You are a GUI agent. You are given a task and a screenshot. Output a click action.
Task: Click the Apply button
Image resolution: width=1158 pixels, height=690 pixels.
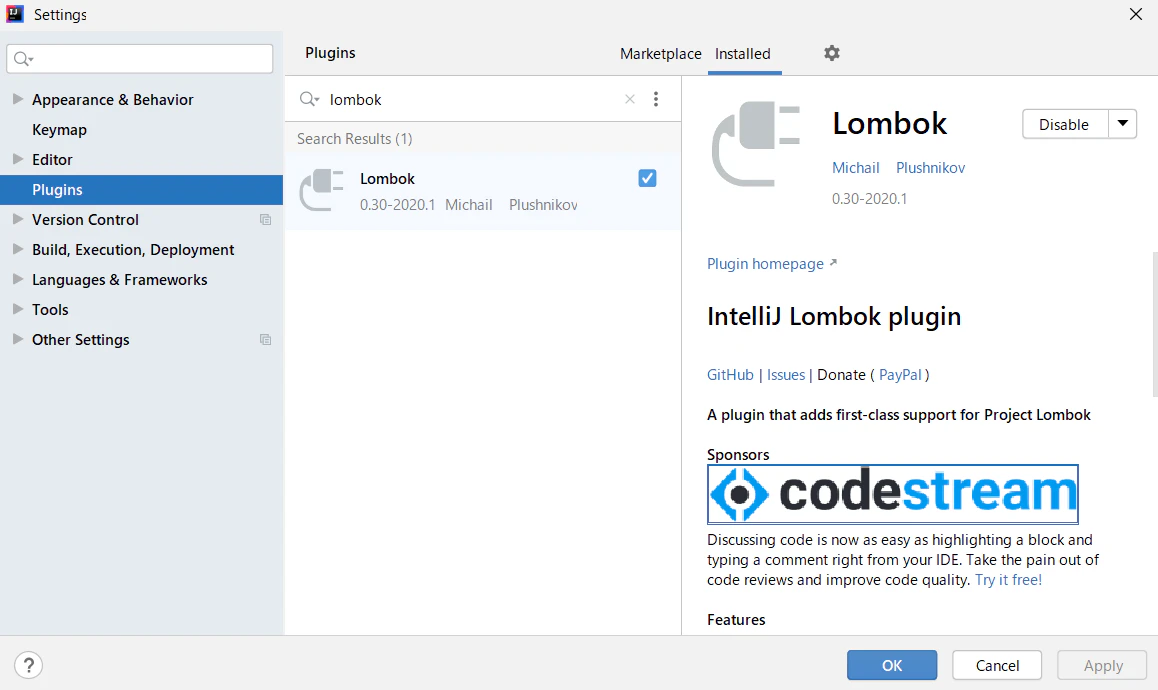tap(1103, 665)
